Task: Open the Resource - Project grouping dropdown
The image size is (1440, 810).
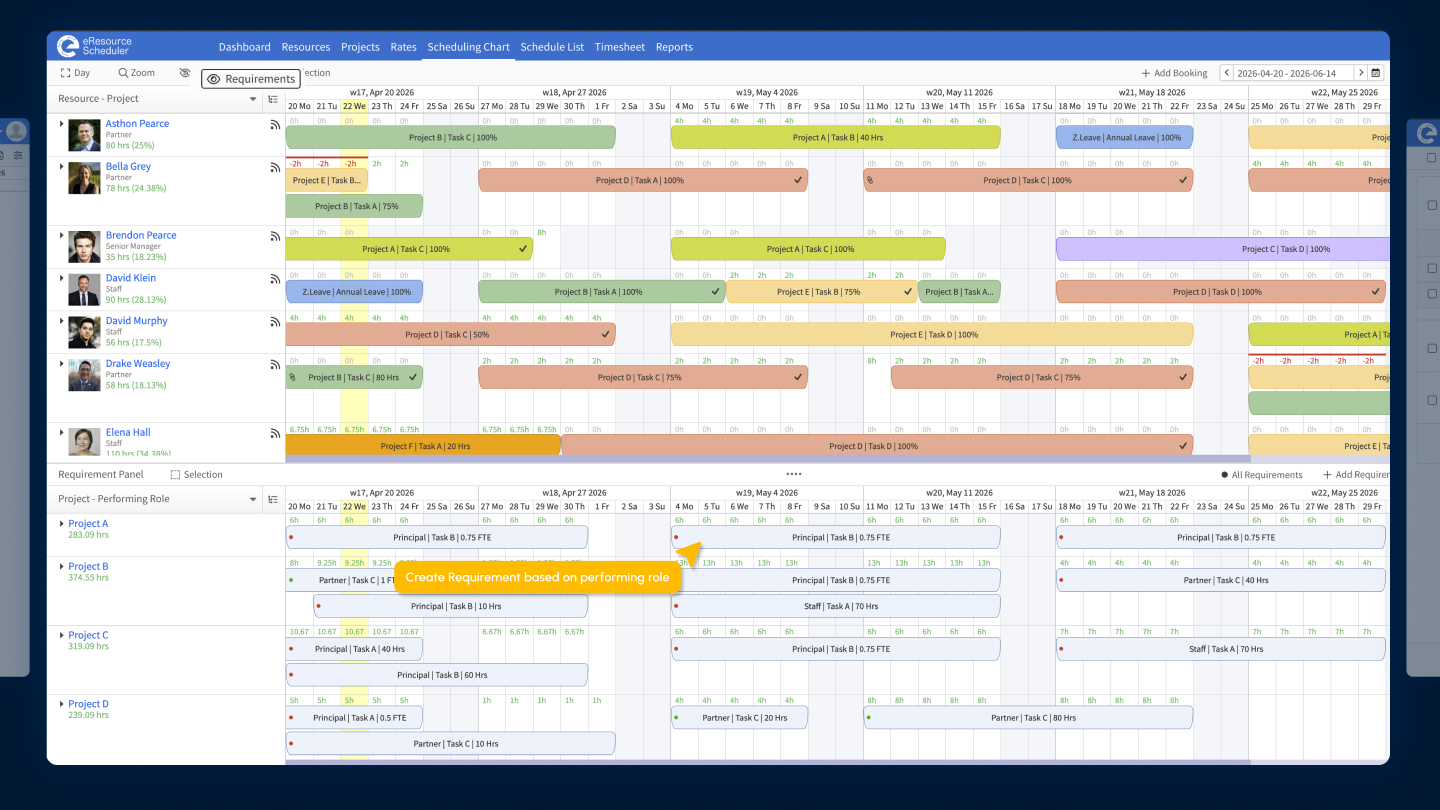Action: pos(253,99)
